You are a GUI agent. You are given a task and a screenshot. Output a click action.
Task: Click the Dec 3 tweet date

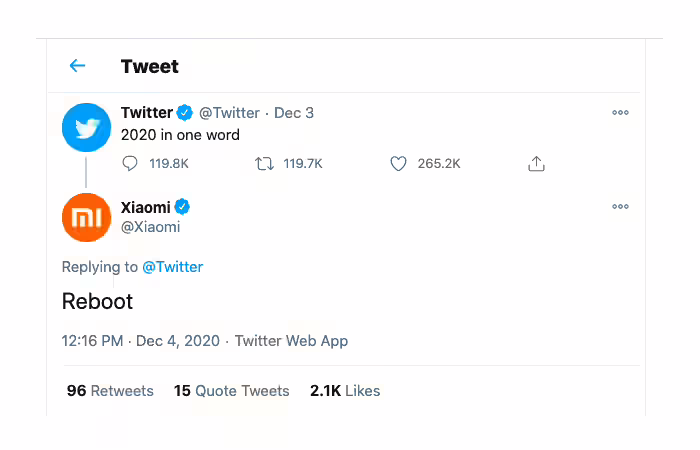coord(294,113)
